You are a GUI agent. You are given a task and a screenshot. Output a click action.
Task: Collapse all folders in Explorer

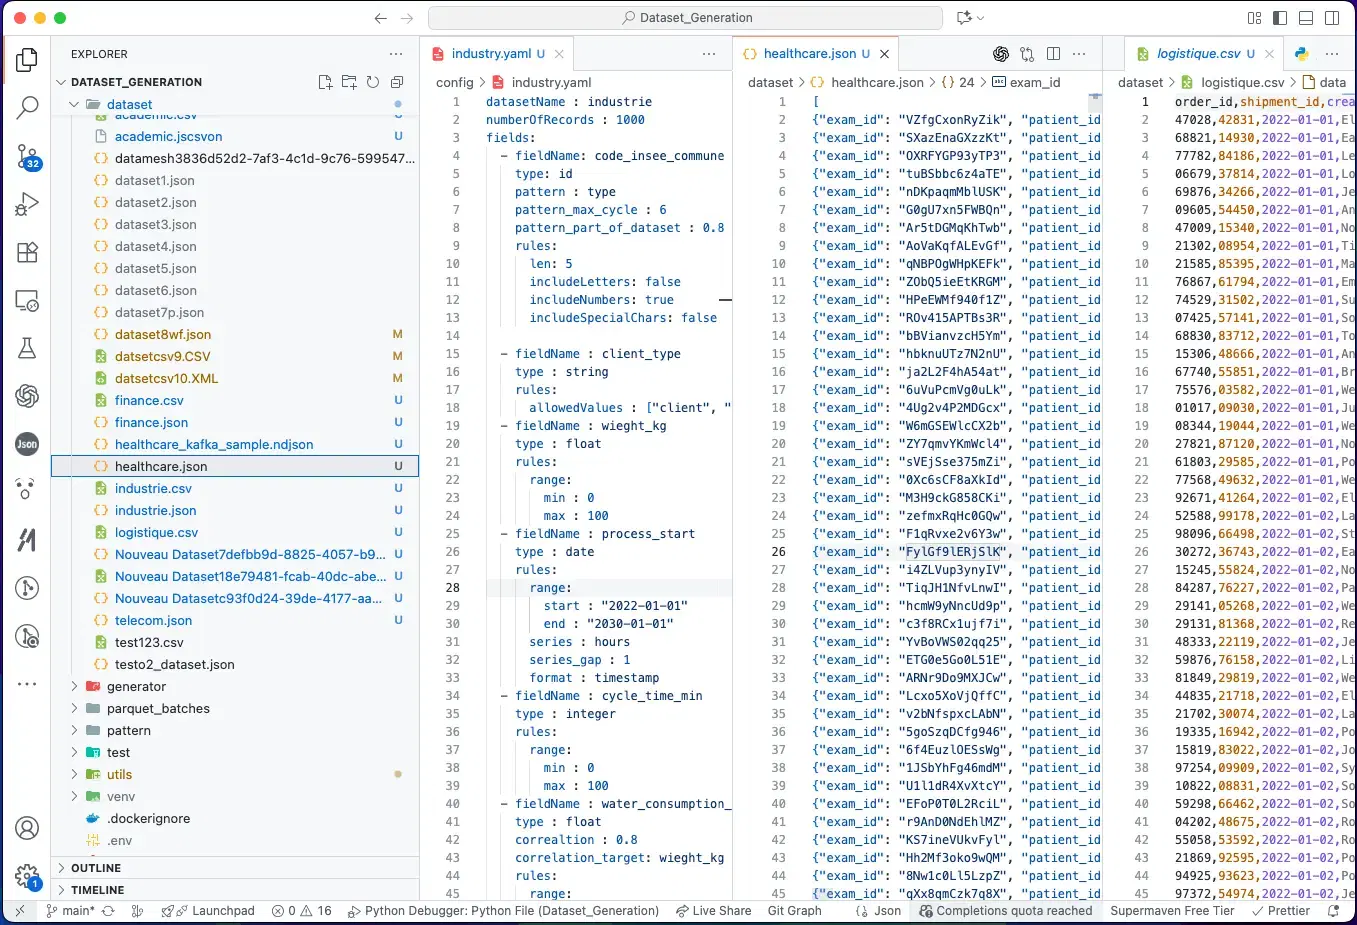(x=396, y=82)
